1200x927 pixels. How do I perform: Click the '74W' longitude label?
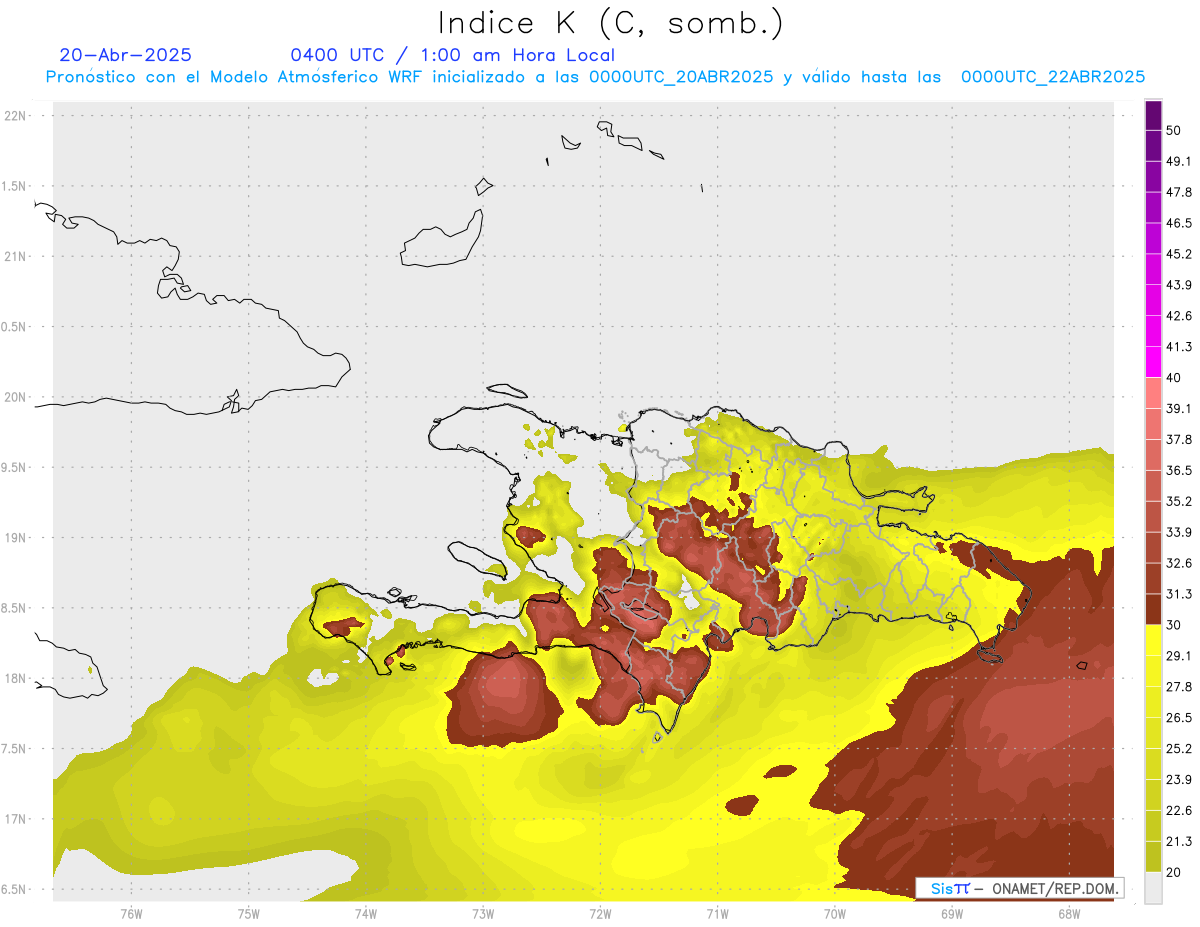pos(365,914)
